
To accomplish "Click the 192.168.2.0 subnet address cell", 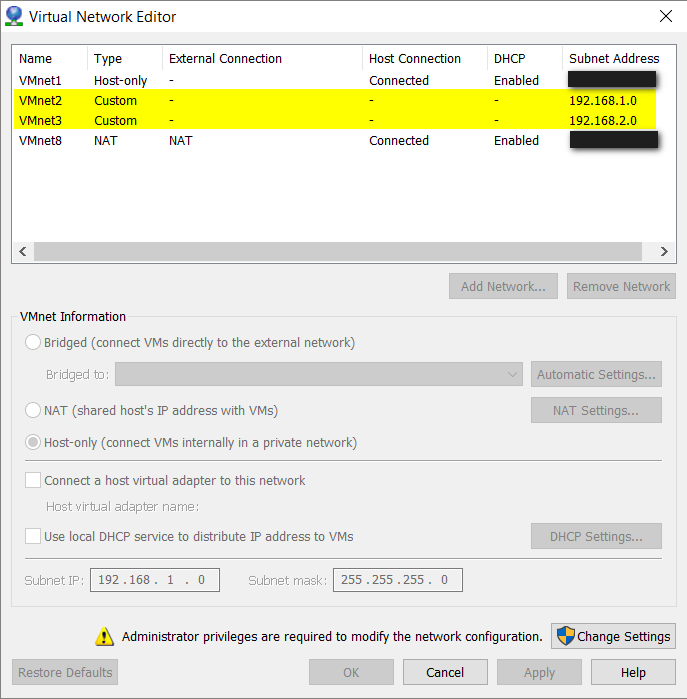I will click(x=603, y=120).
